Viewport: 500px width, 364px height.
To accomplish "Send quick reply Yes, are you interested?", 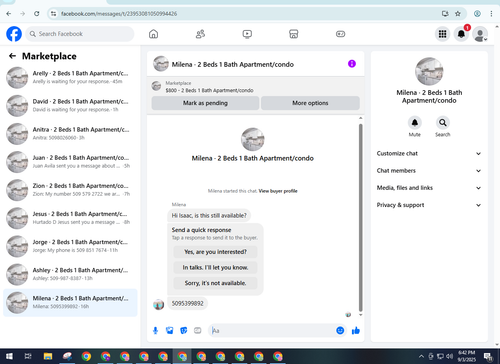I will [215, 252].
